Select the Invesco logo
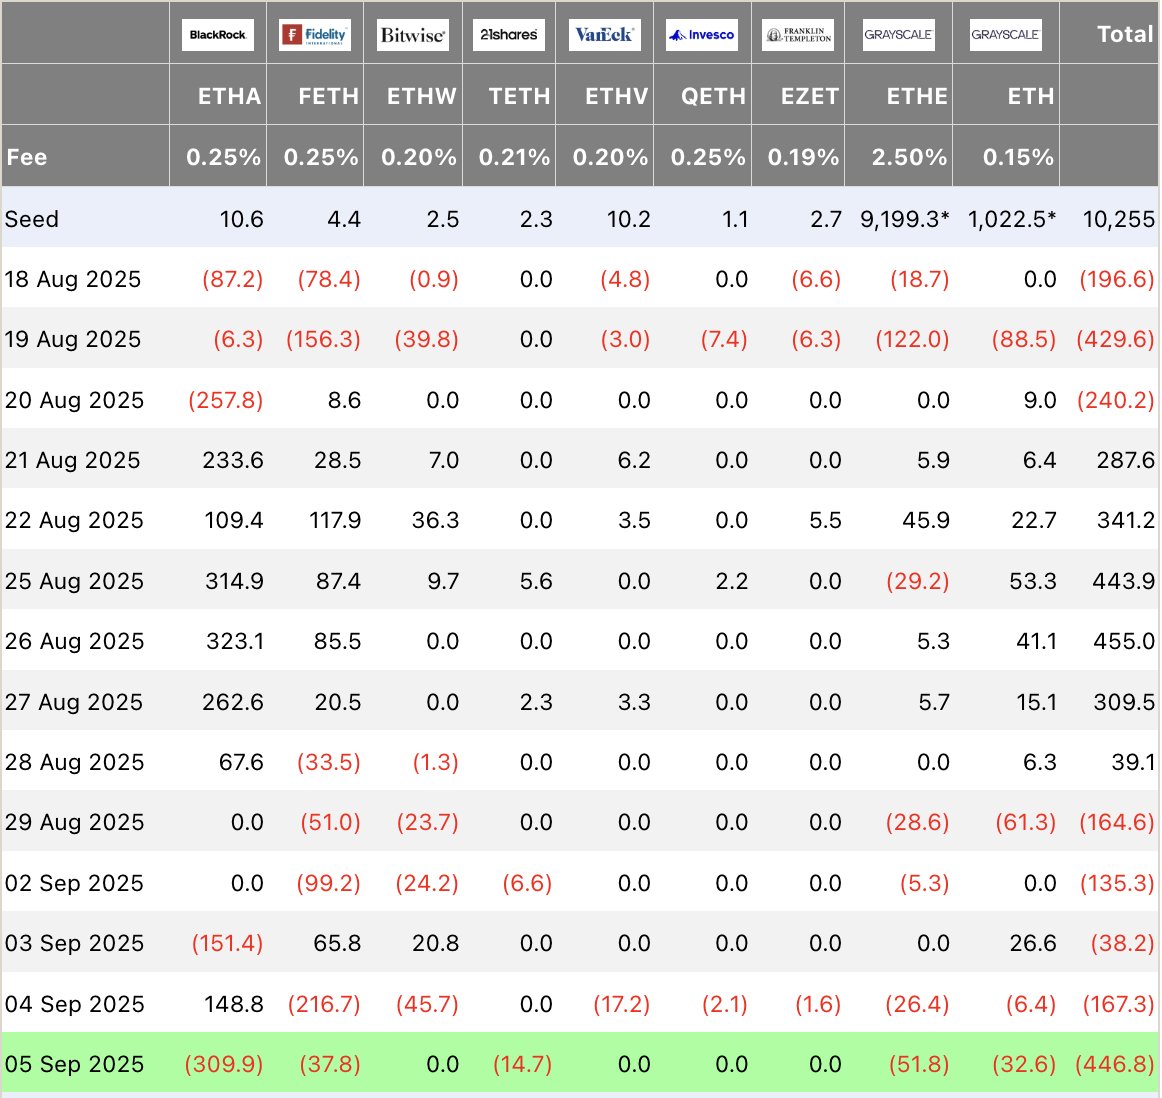This screenshot has width=1162, height=1098. (702, 35)
